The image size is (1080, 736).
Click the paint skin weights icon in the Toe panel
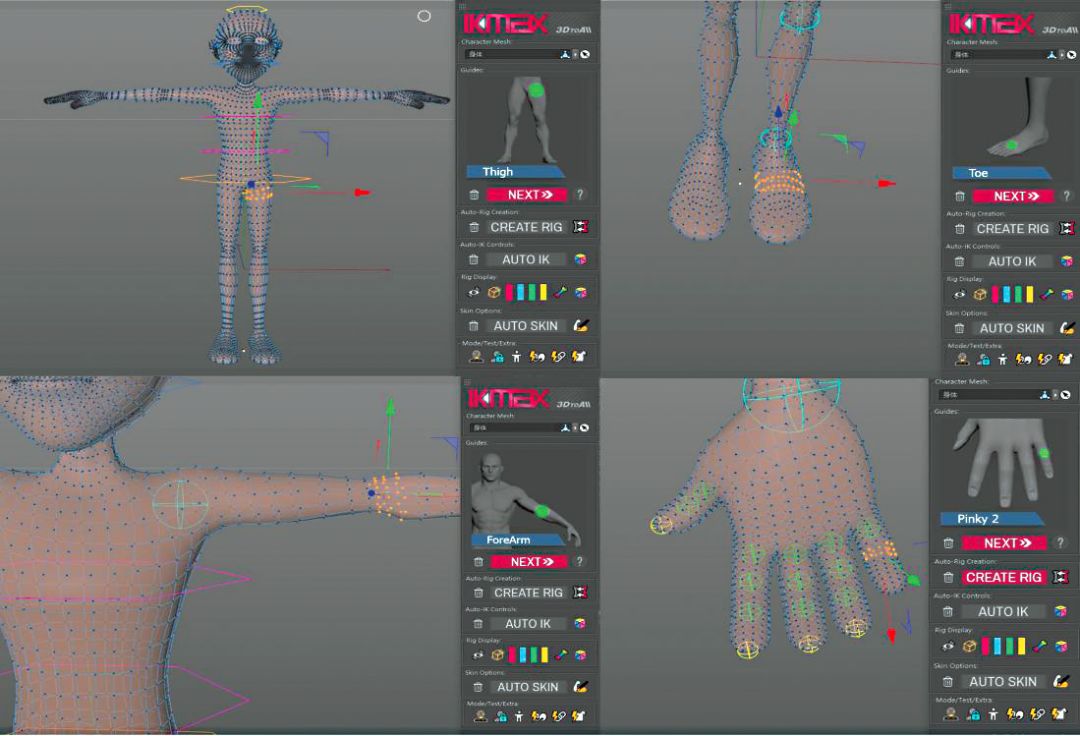tap(1068, 328)
